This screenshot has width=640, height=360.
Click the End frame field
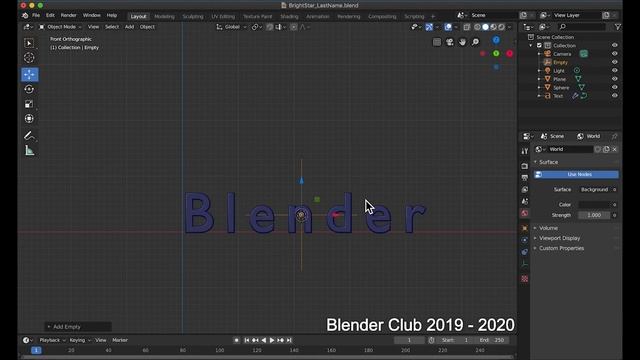[493, 340]
